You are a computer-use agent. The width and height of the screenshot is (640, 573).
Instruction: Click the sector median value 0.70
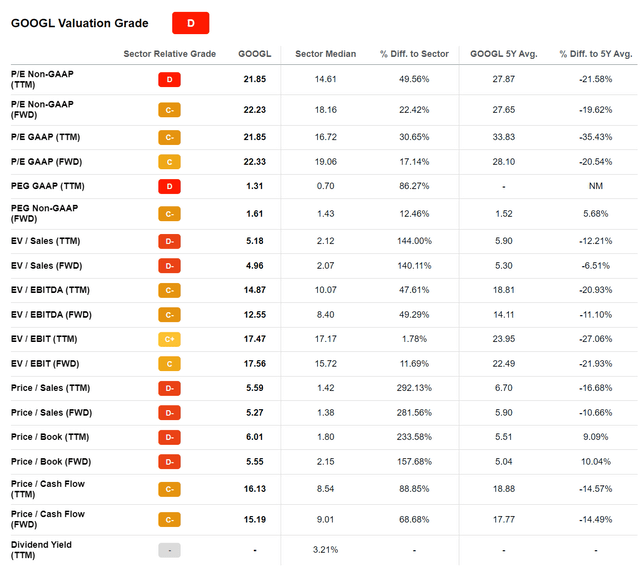click(x=325, y=186)
